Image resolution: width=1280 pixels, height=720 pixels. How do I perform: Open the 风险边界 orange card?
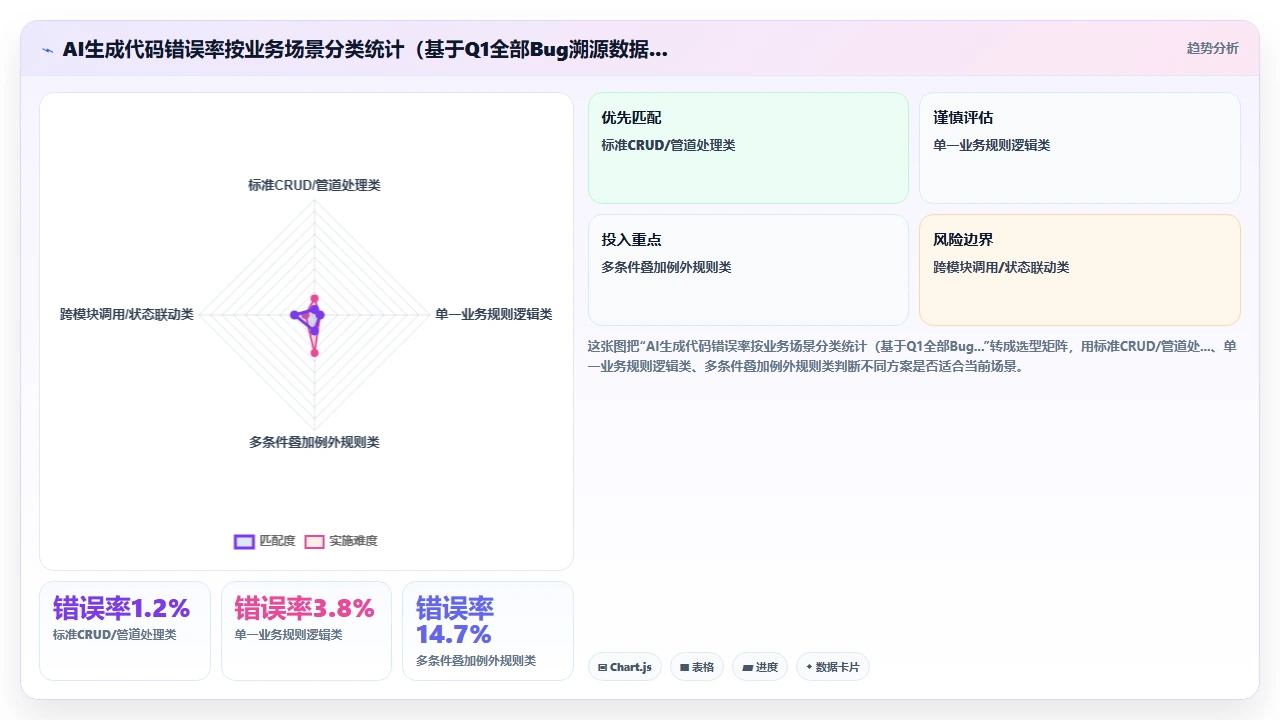click(1080, 270)
